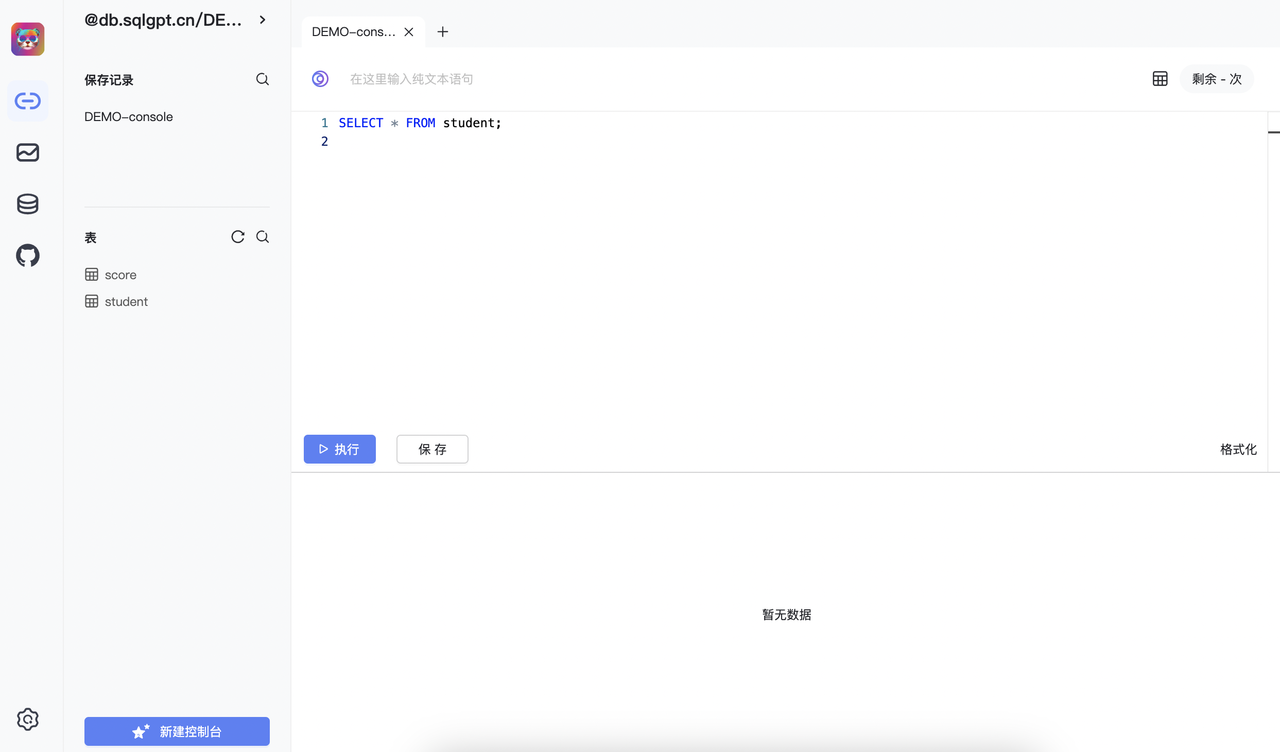Close the DEMO-console tab
This screenshot has height=752, width=1280.
(x=408, y=32)
